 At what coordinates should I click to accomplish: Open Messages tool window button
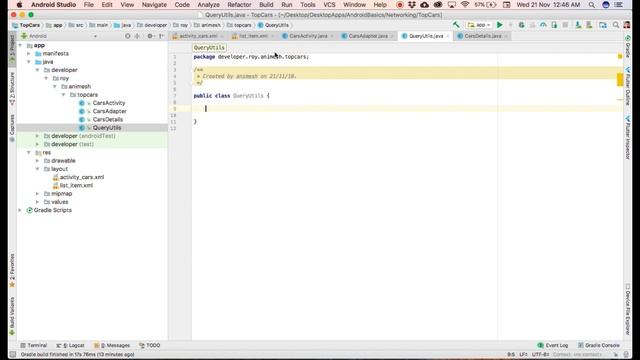point(112,345)
